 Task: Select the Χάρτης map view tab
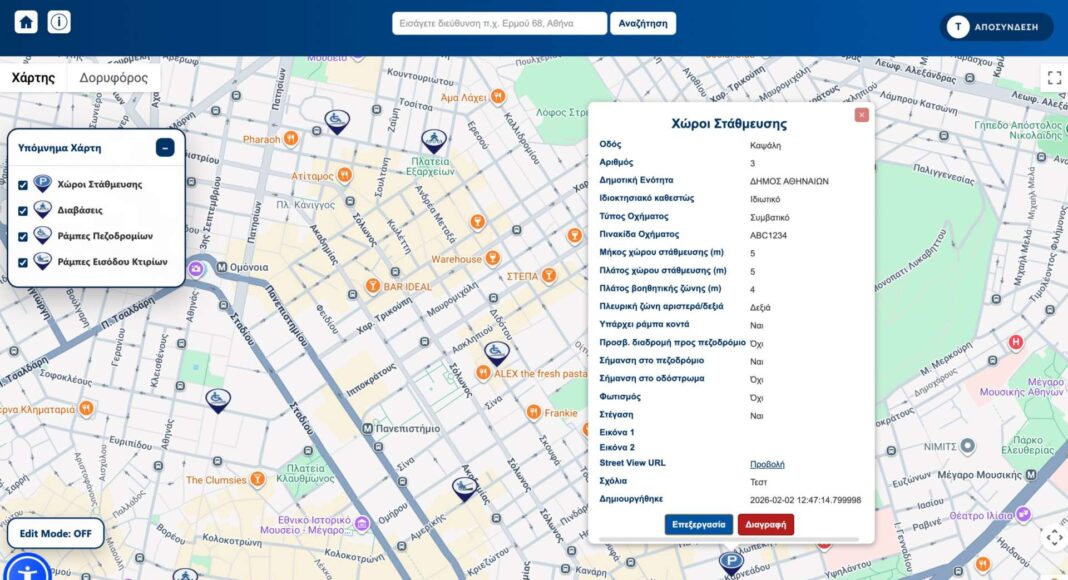[x=33, y=78]
